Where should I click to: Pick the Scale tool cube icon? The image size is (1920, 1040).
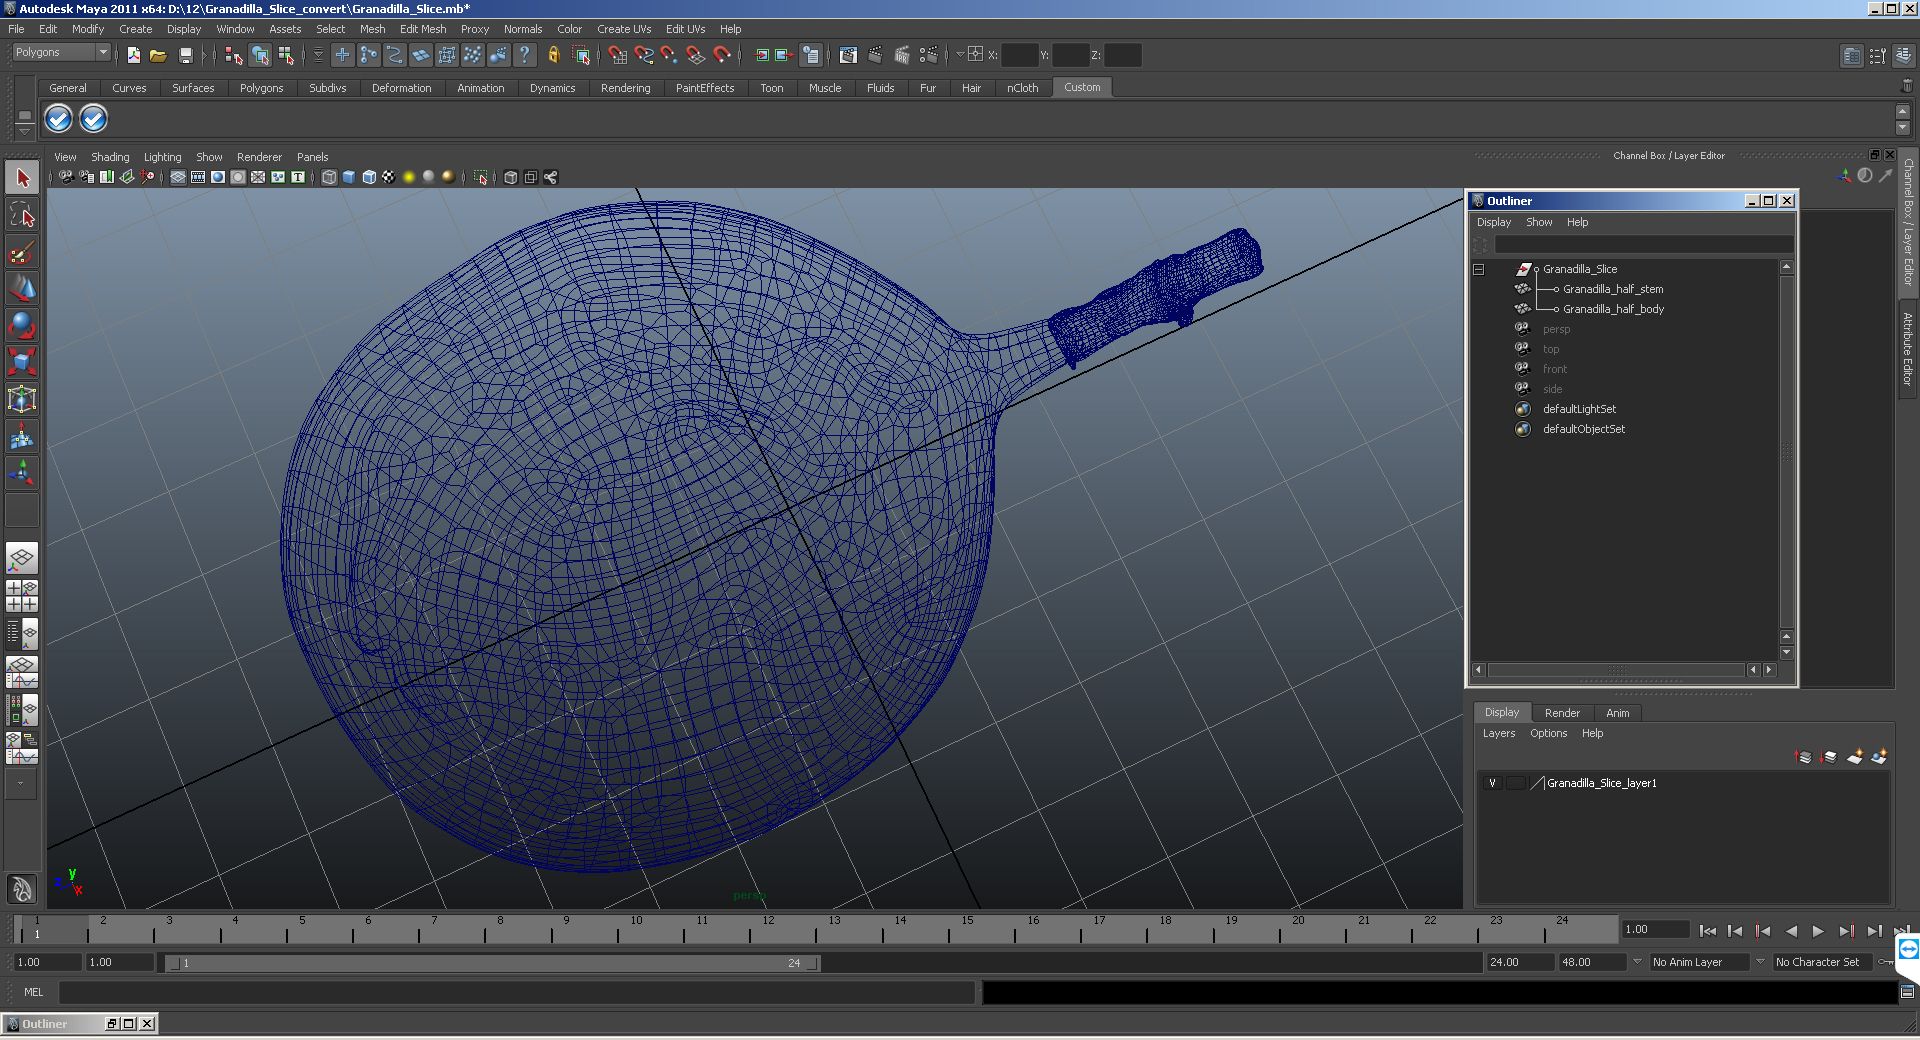22,361
